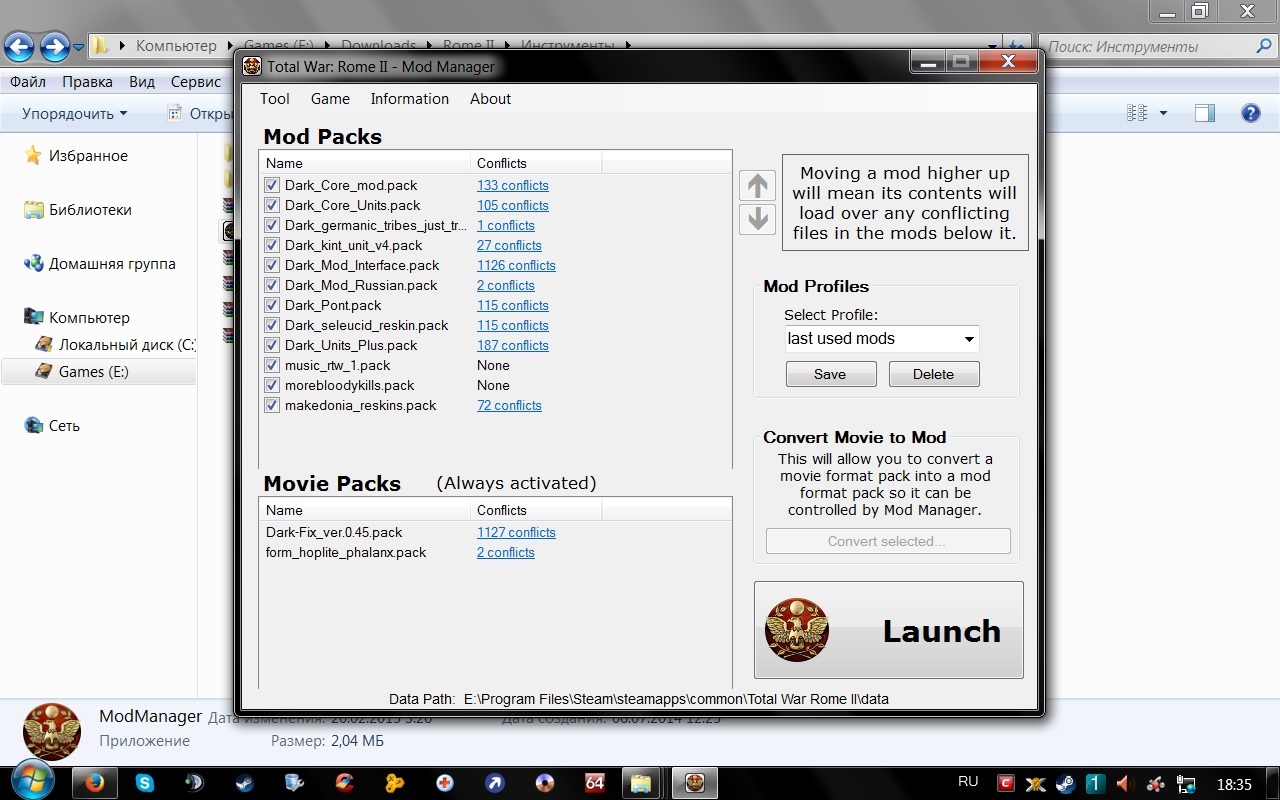The height and width of the screenshot is (800, 1280).
Task: Open Firefox from the taskbar
Action: (95, 783)
